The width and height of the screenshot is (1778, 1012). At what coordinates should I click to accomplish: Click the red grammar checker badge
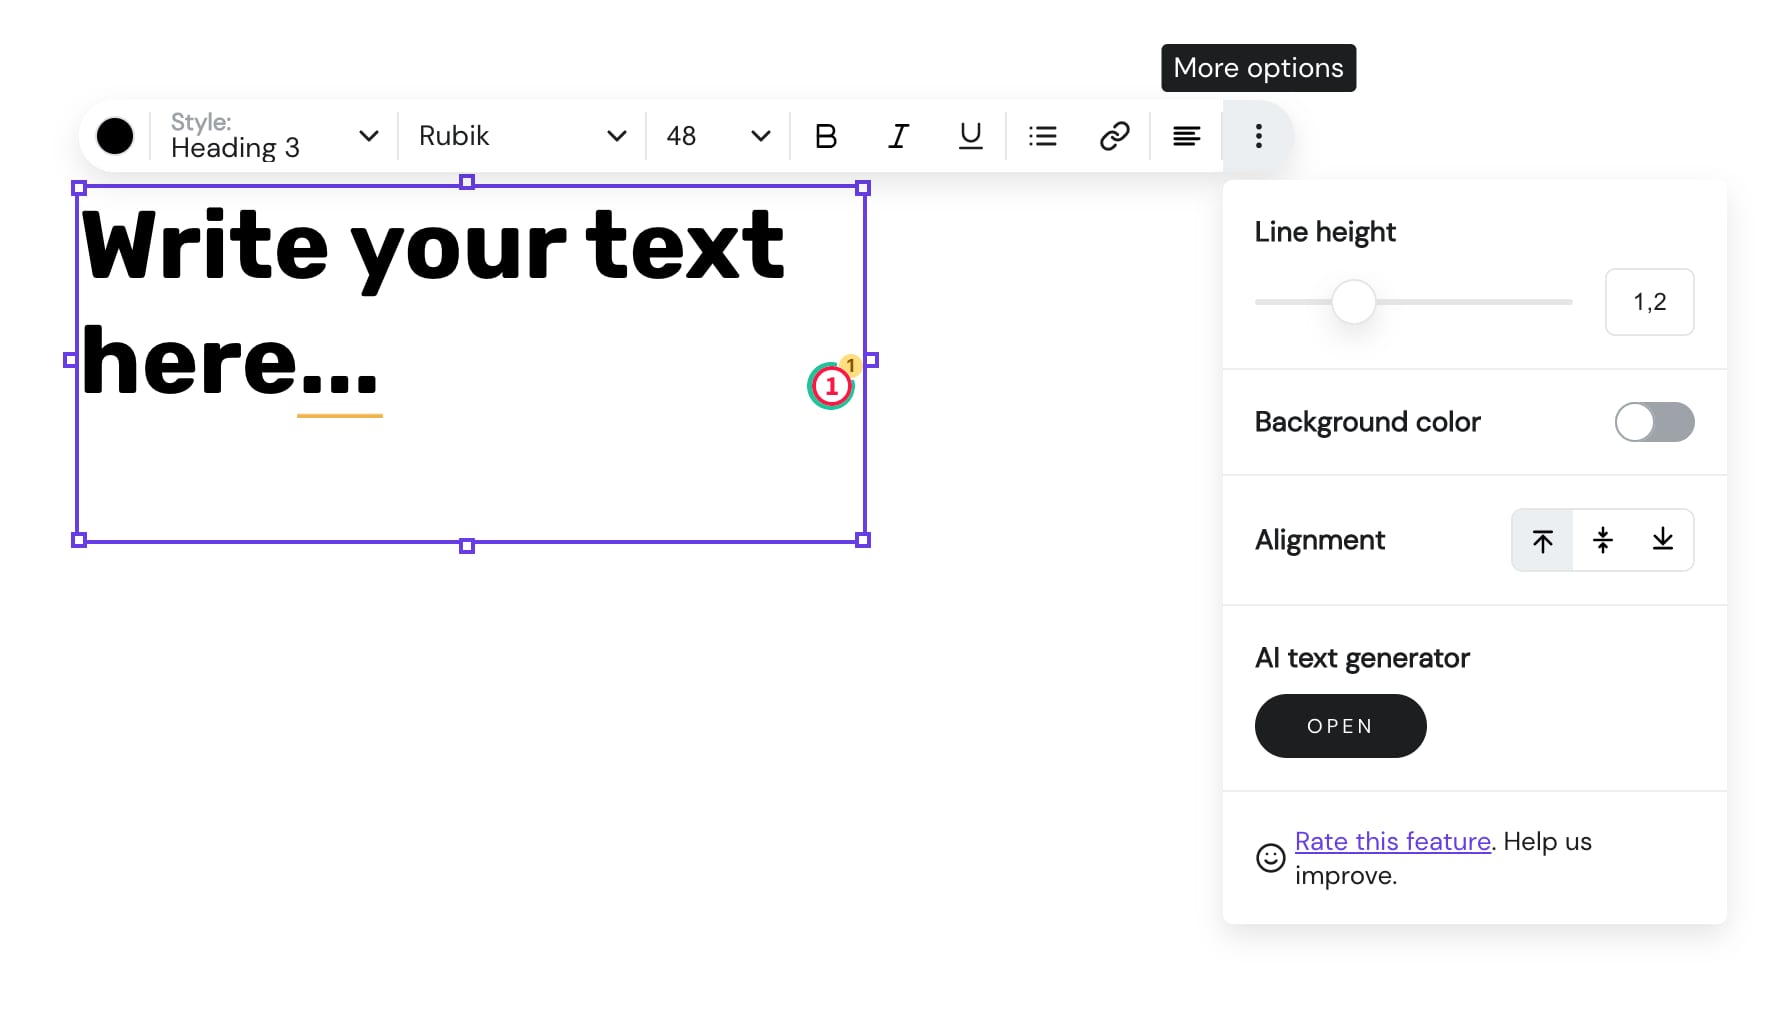[831, 386]
